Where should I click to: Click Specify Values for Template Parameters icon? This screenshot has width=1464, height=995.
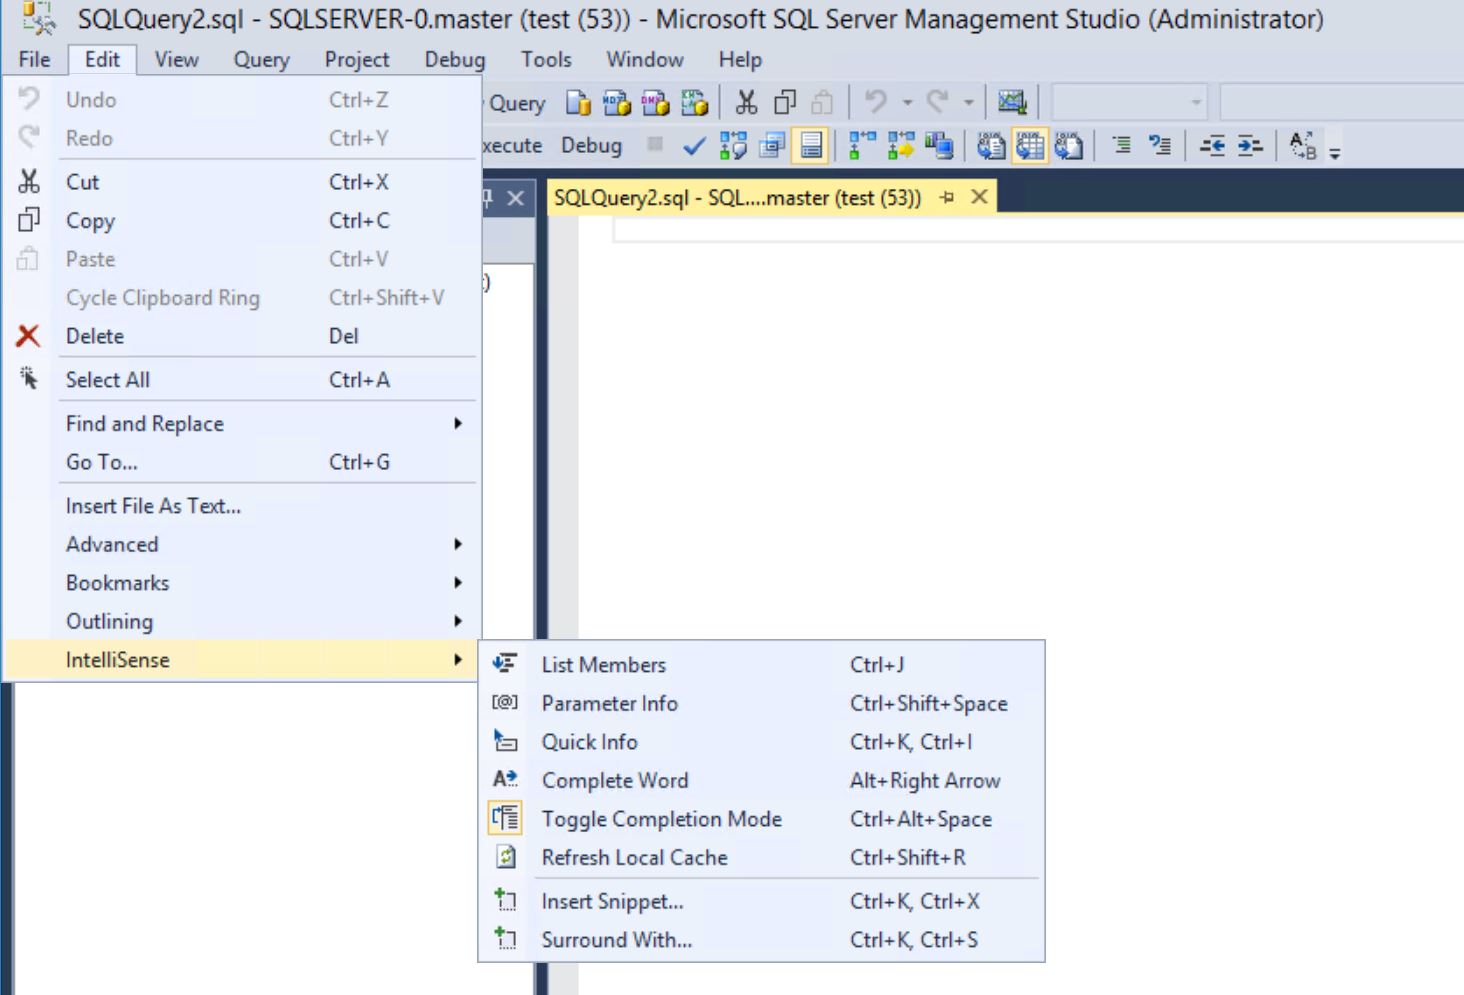point(1302,146)
